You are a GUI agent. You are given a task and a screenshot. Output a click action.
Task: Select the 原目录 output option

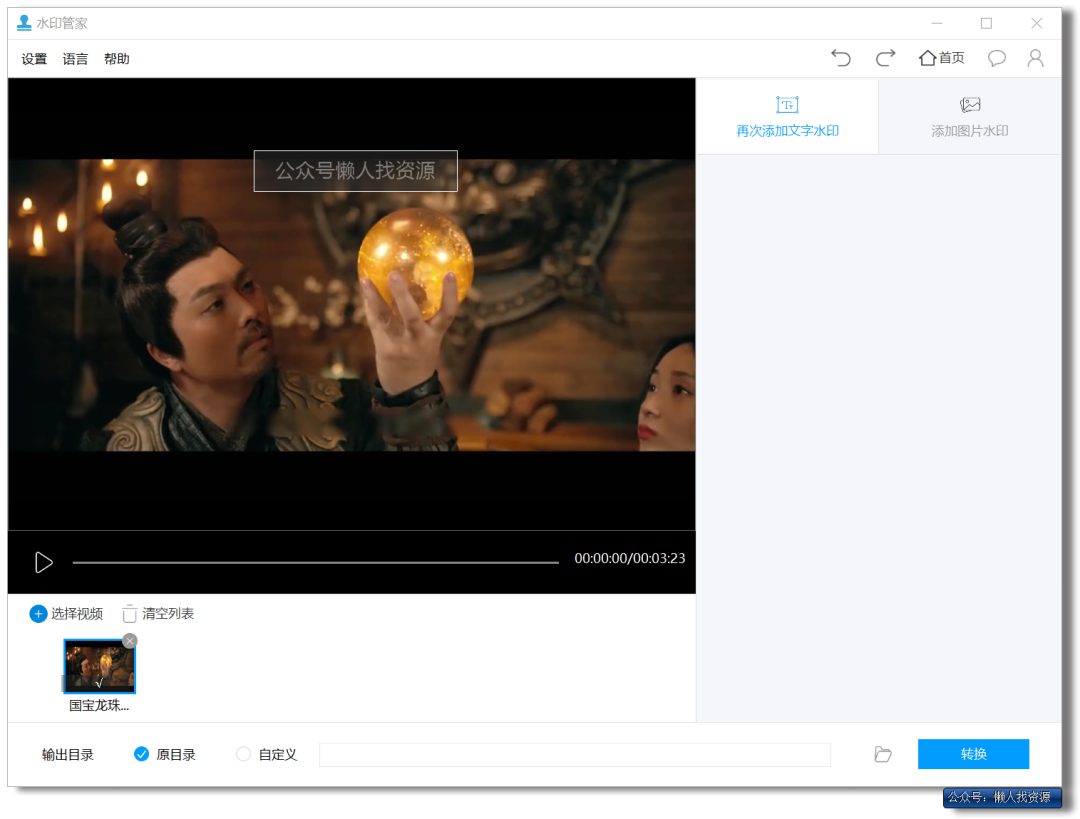[165, 754]
